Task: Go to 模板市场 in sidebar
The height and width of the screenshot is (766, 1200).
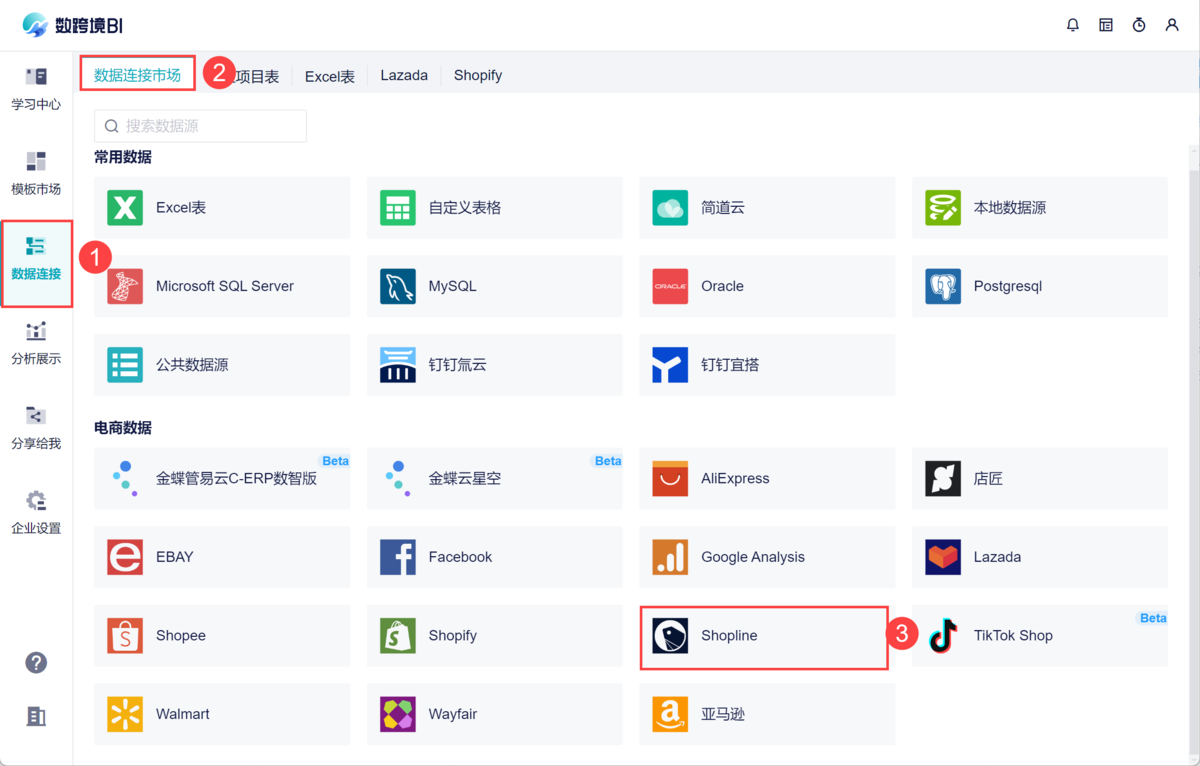Action: [x=36, y=173]
